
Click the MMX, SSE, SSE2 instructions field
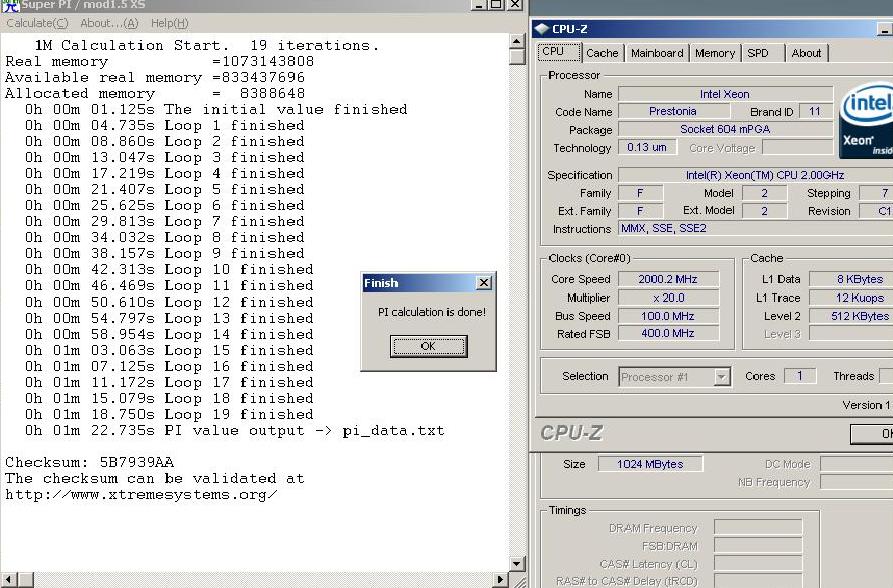756,228
